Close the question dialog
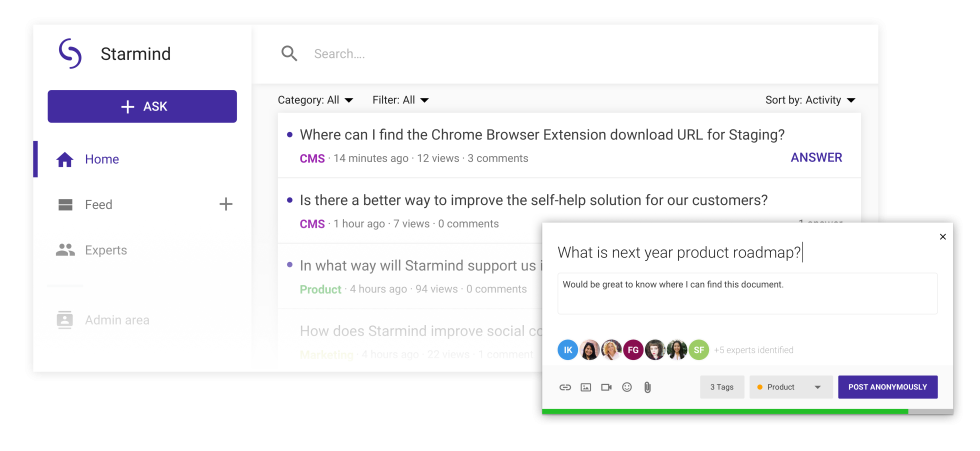This screenshot has height=451, width=980. click(x=942, y=237)
